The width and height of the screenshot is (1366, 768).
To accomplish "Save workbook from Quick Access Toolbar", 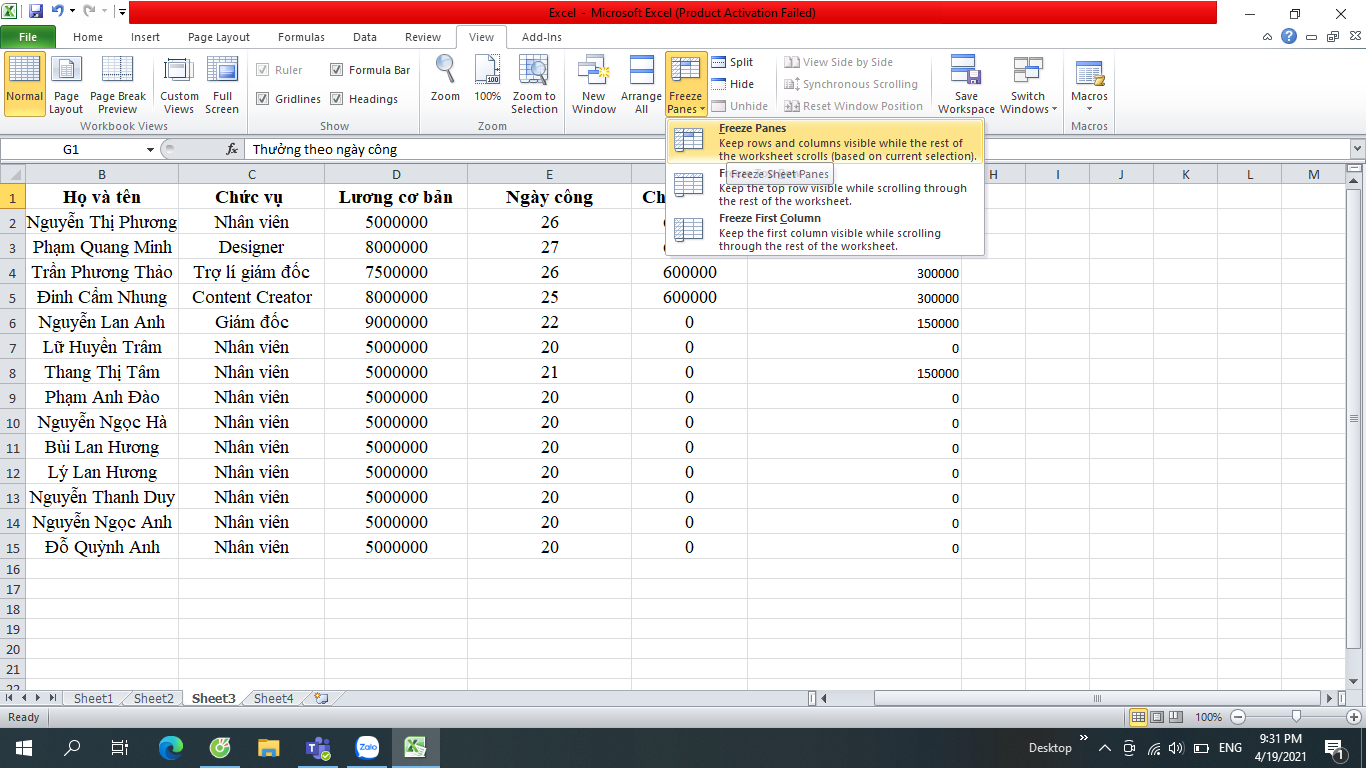I will [36, 12].
